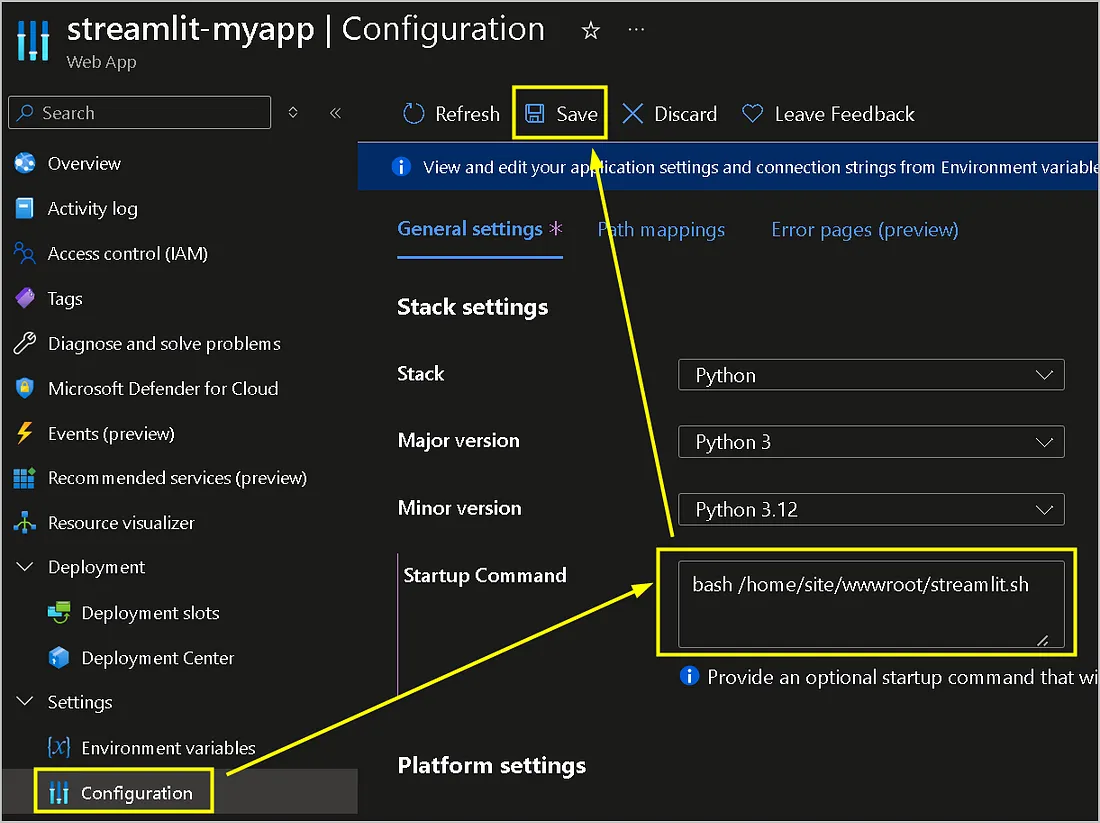Star streamlit-myapp as a favorite
Image resolution: width=1100 pixels, height=823 pixels.
click(591, 30)
